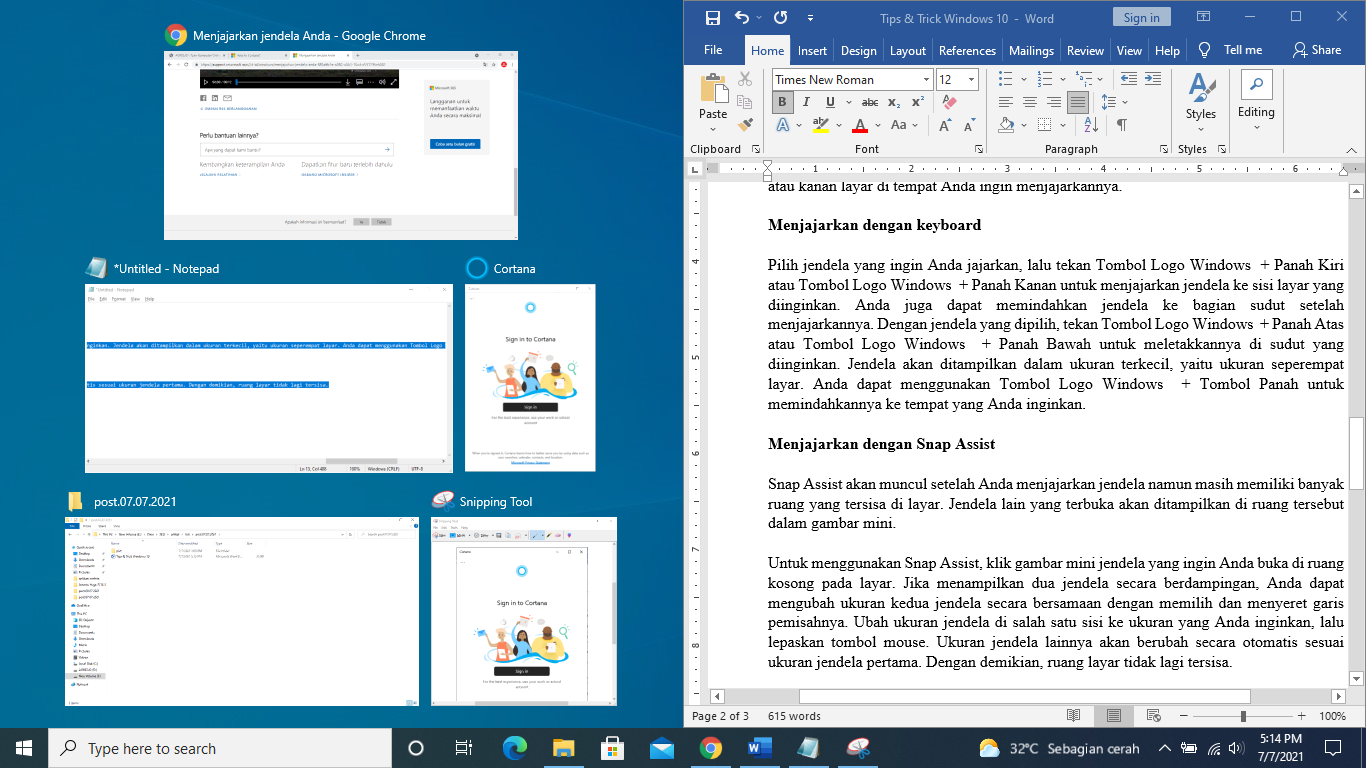Save the document from quick access toolbar
1366x768 pixels.
pos(712,18)
